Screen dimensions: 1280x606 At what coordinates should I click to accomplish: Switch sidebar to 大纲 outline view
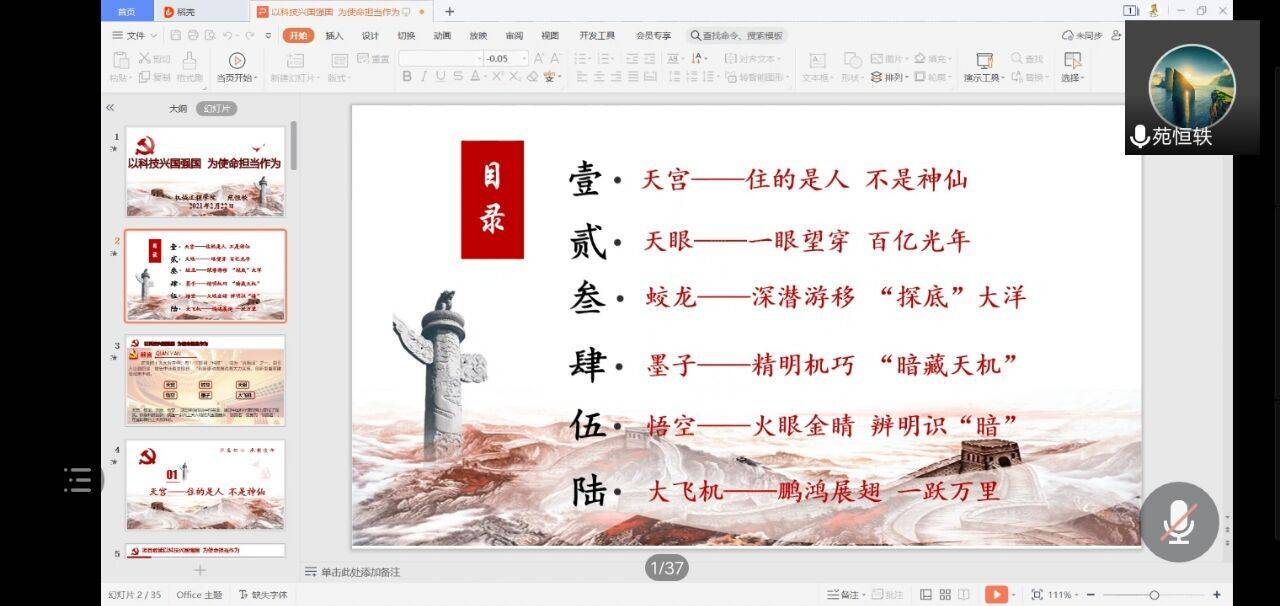[177, 108]
